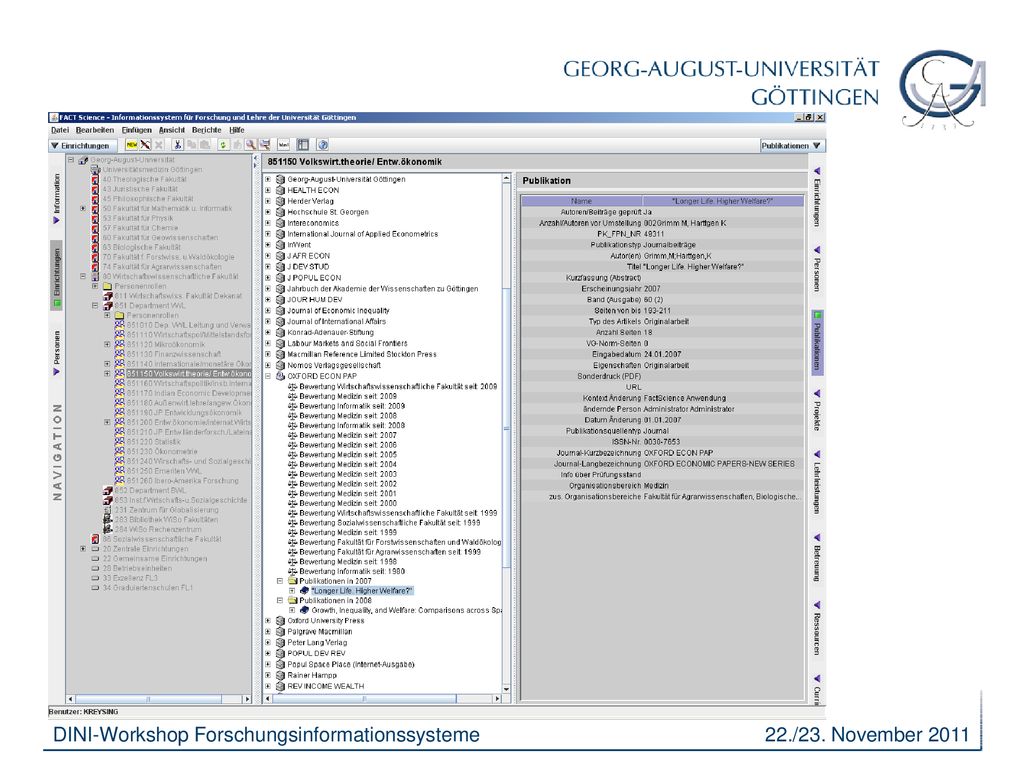Click the middle tree vertical scrollbar thumb

[506, 428]
